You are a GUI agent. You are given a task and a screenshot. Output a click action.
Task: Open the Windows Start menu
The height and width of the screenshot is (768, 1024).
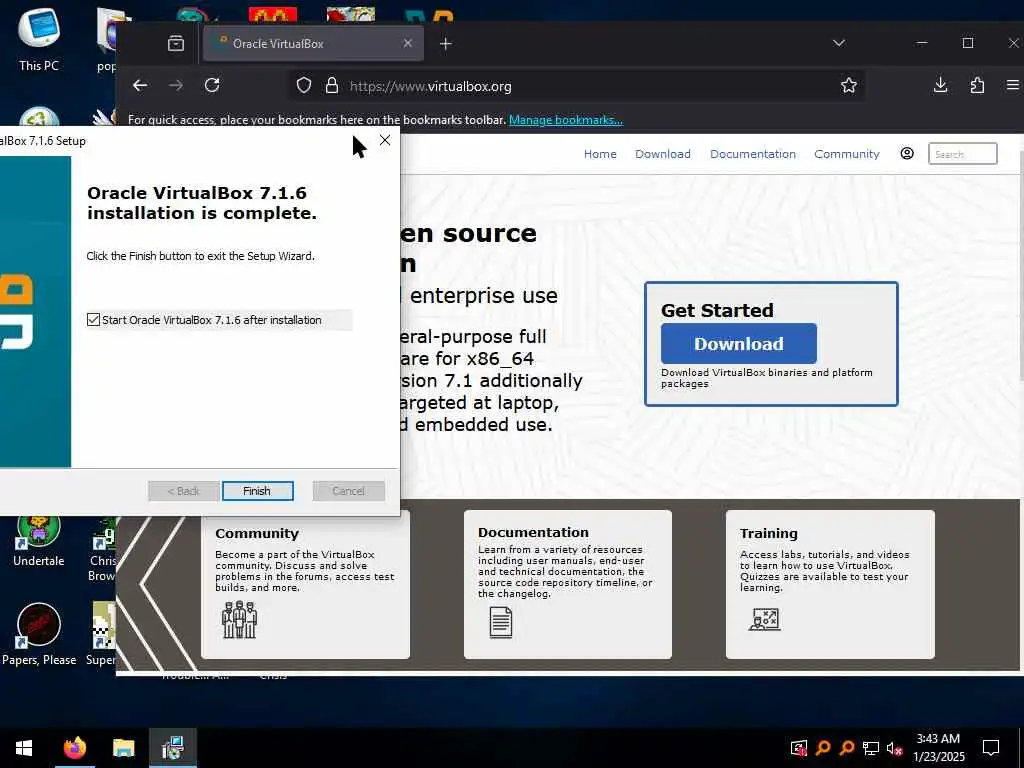pyautogui.click(x=24, y=748)
